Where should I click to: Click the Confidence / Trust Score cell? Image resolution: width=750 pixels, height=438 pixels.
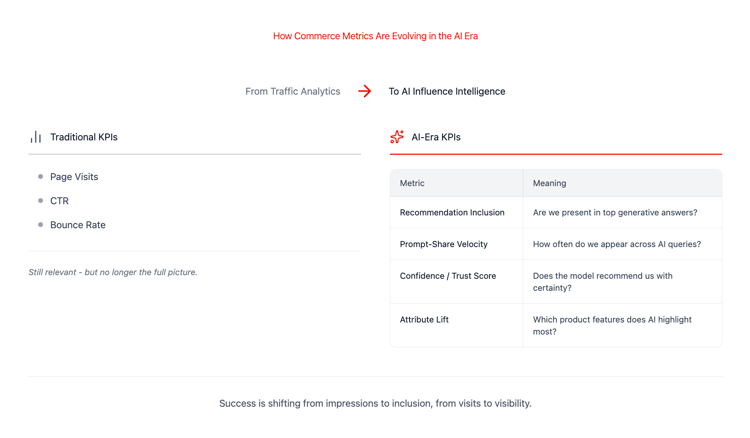(x=448, y=276)
